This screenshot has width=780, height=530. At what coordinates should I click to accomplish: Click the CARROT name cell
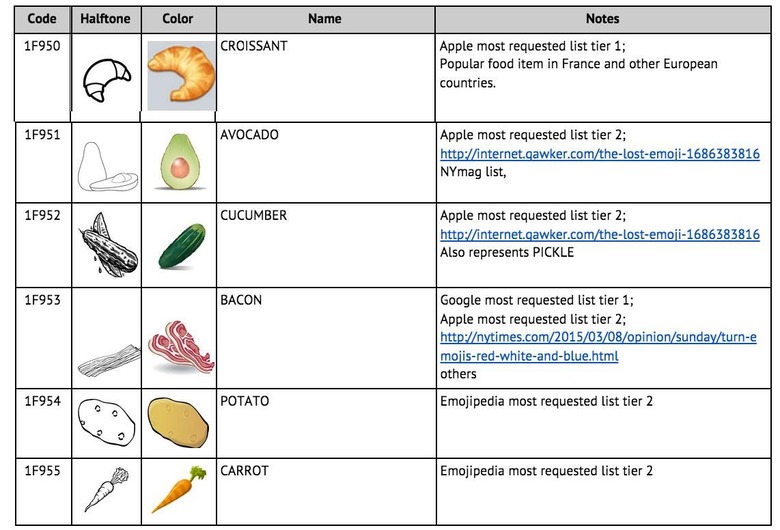coord(326,491)
